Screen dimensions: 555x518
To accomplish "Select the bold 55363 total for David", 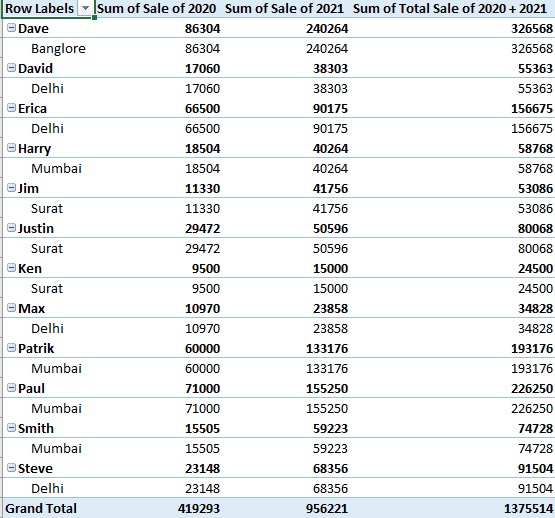I will pos(535,69).
